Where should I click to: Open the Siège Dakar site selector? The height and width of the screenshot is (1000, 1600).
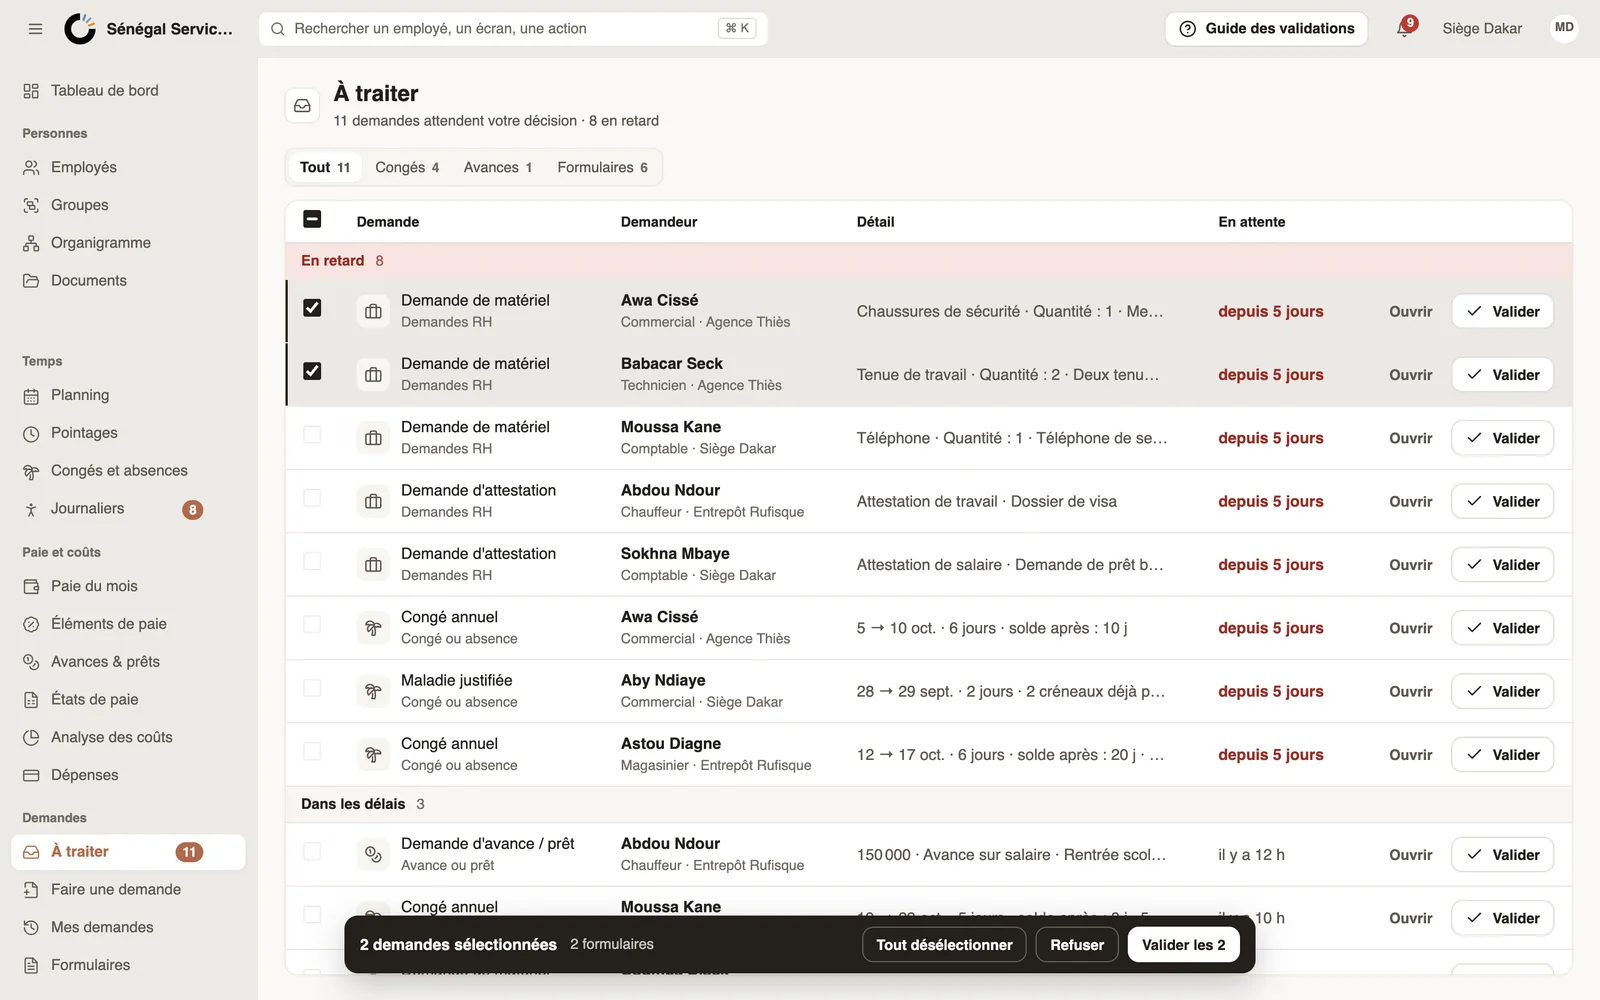[x=1482, y=29]
